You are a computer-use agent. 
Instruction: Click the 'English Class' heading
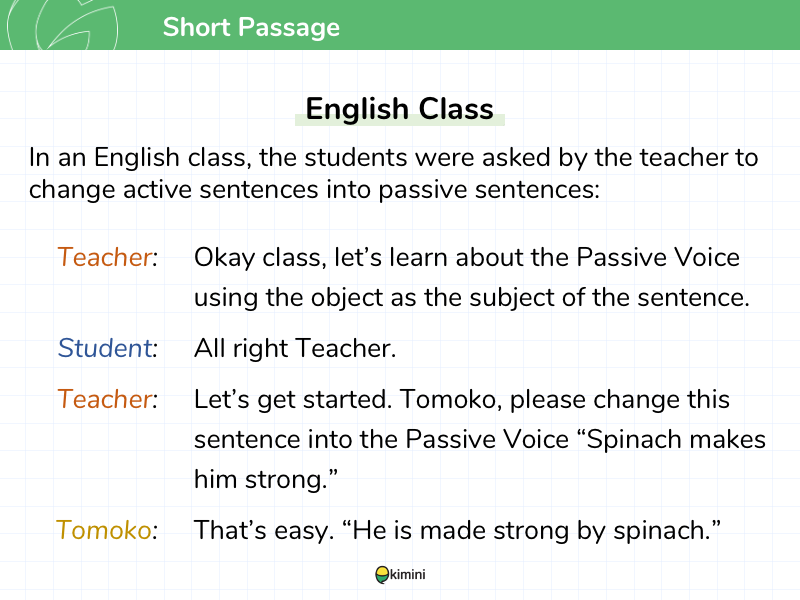(x=399, y=109)
